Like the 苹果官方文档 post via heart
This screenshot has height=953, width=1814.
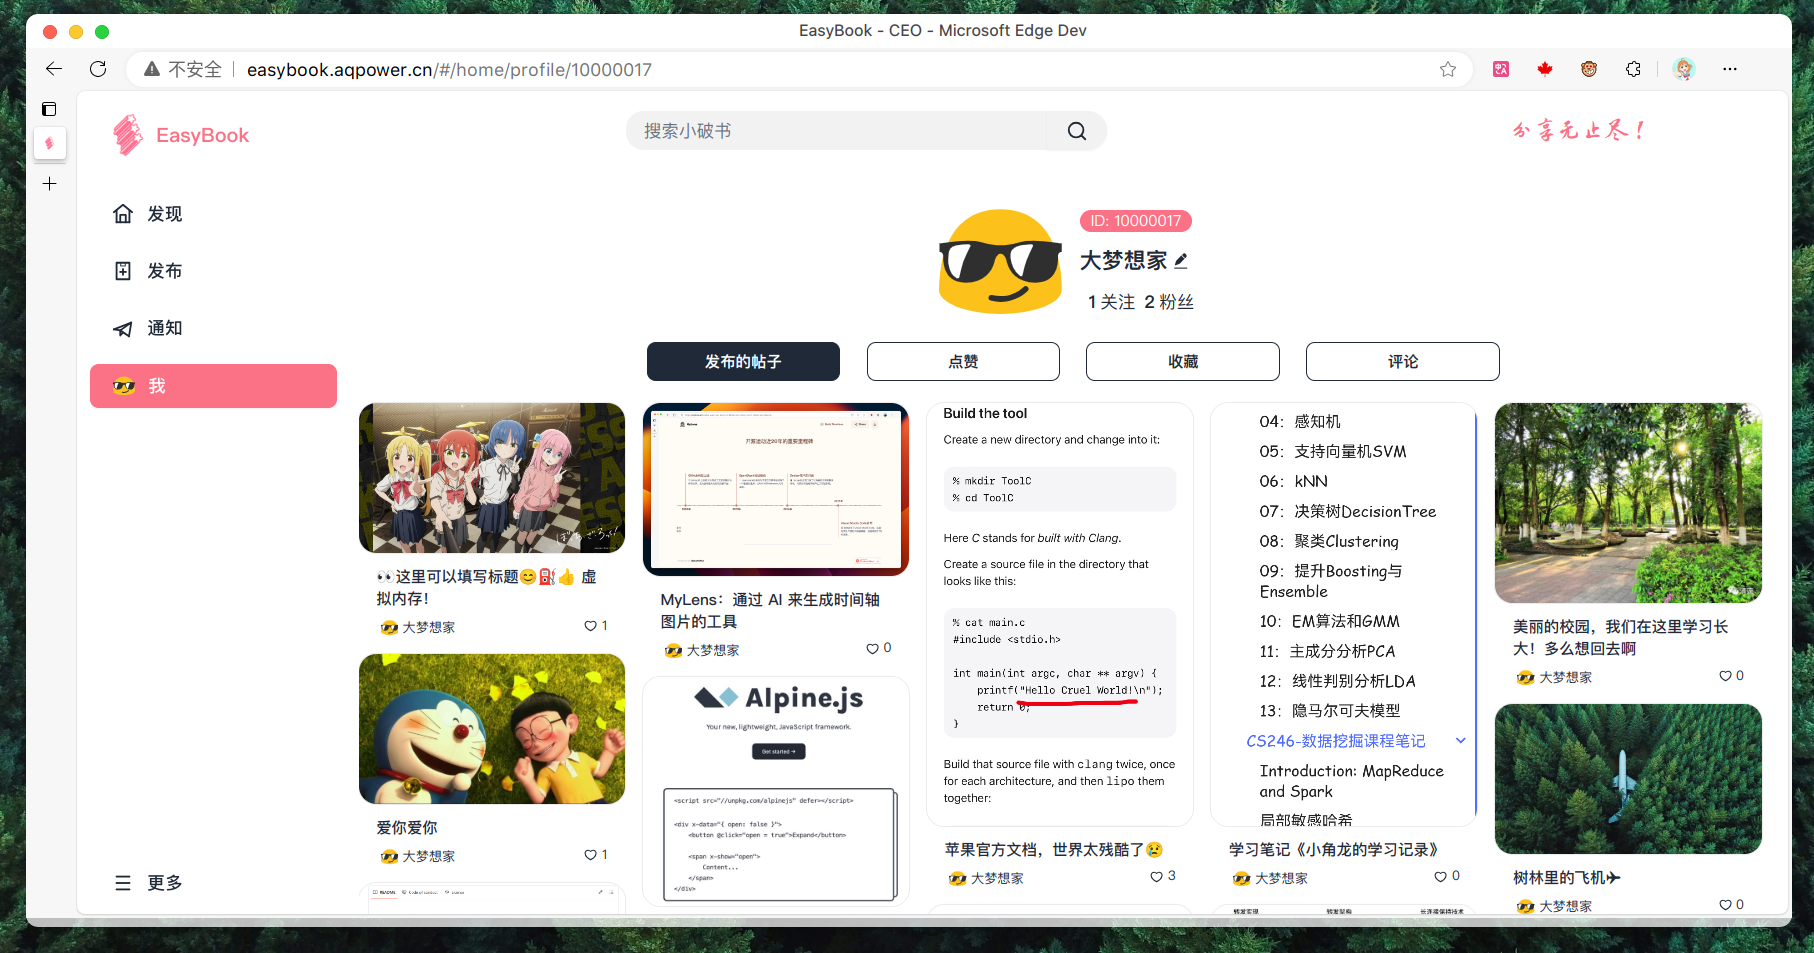[x=1156, y=877]
